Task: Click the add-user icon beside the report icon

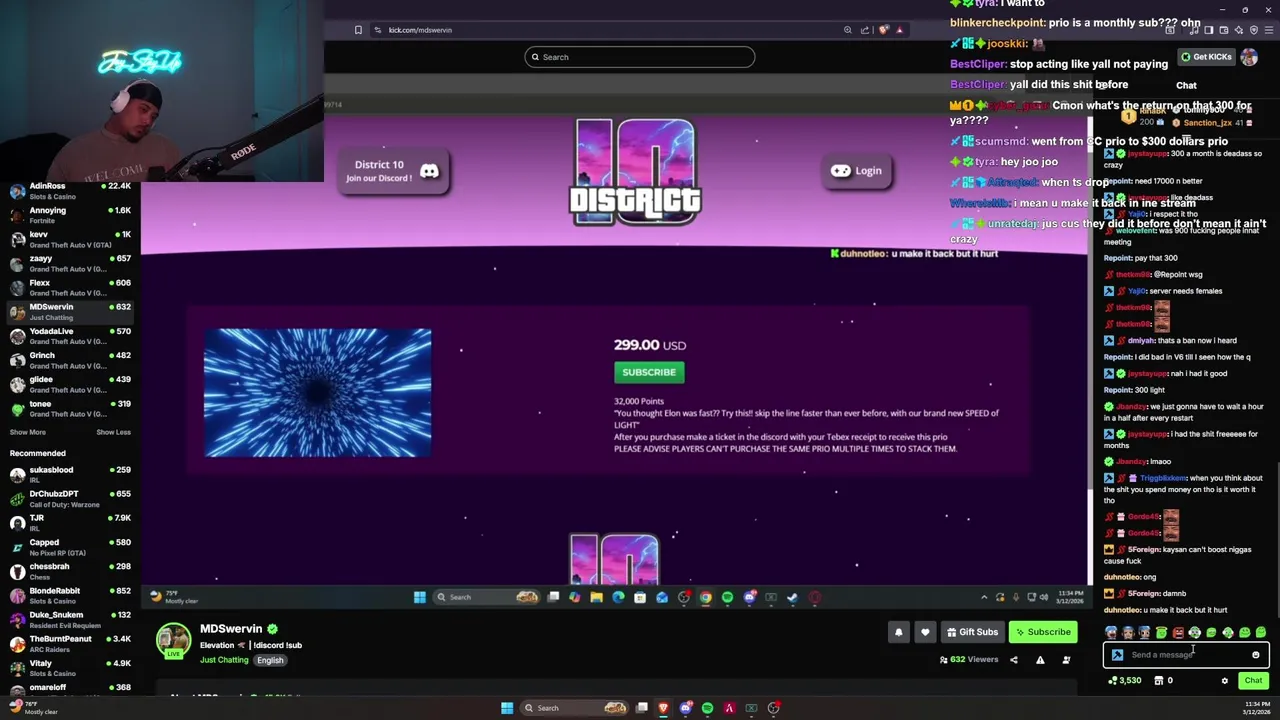Action: [1066, 660]
